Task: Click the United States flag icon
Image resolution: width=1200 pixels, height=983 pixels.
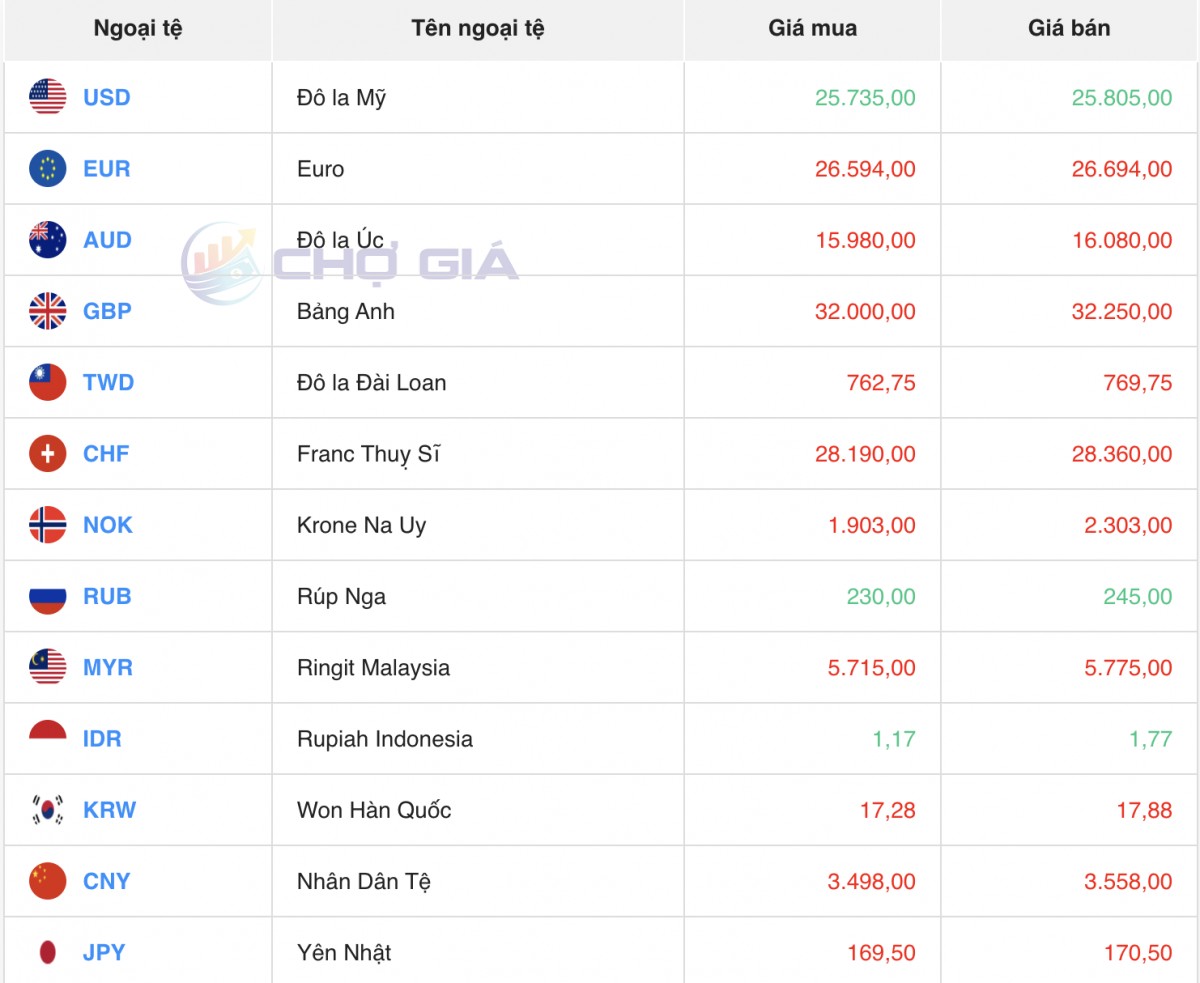Action: (47, 97)
